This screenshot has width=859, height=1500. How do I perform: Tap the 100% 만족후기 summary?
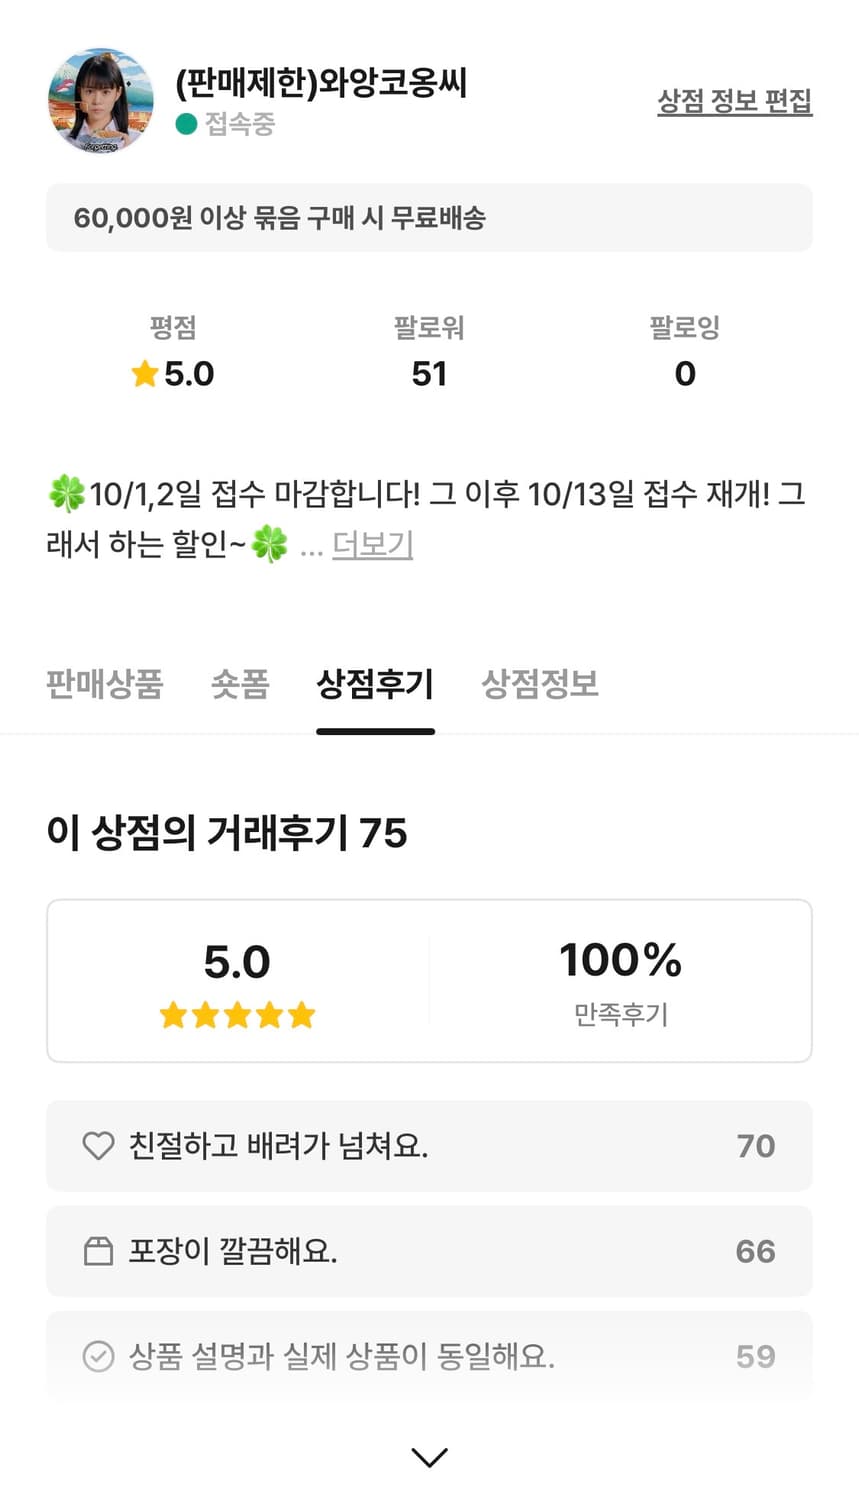620,980
